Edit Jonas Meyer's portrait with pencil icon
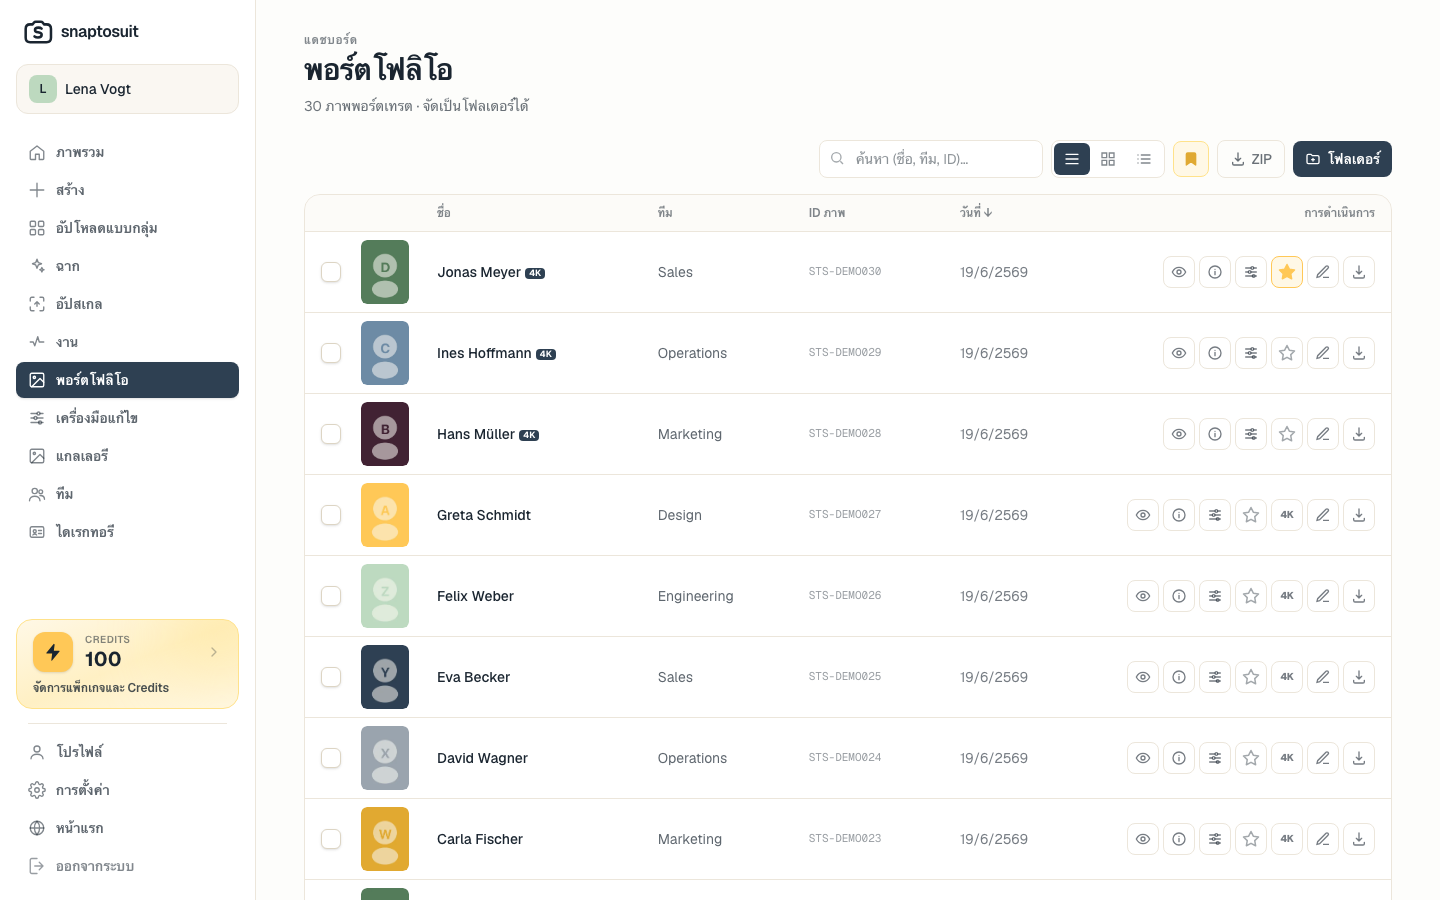The width and height of the screenshot is (1440, 900). coord(1323,272)
